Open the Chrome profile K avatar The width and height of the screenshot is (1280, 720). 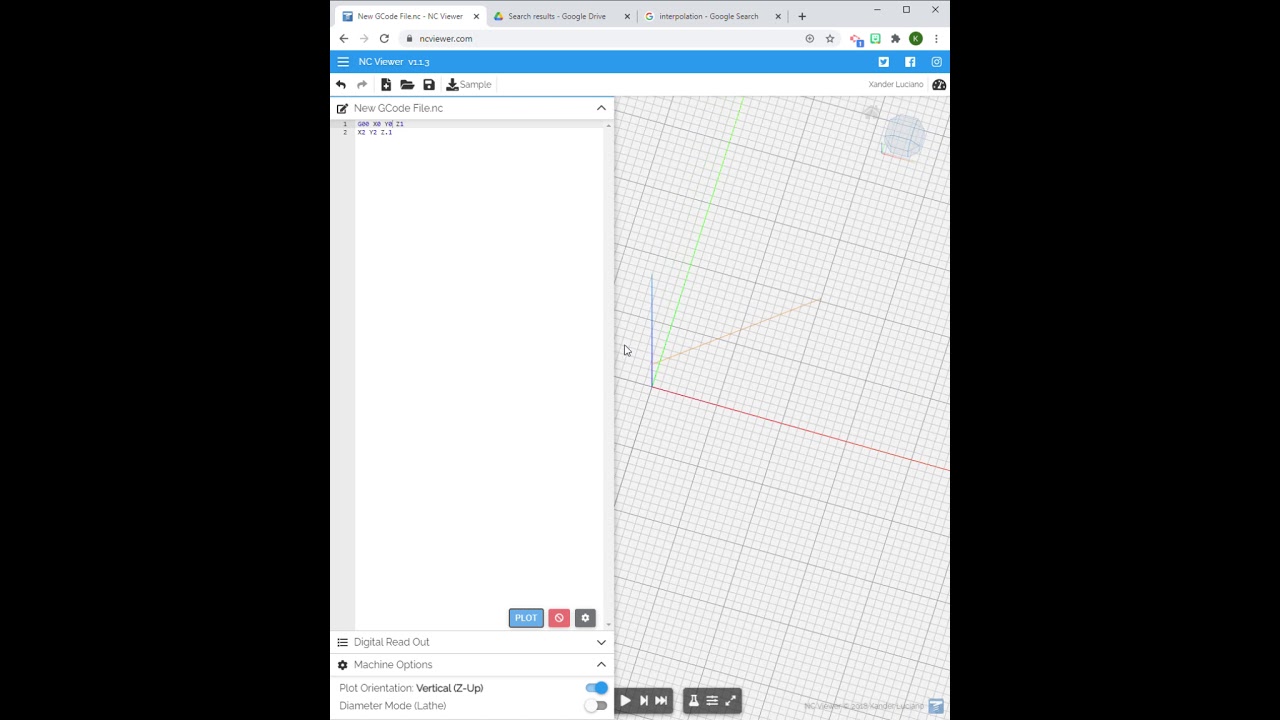(916, 39)
